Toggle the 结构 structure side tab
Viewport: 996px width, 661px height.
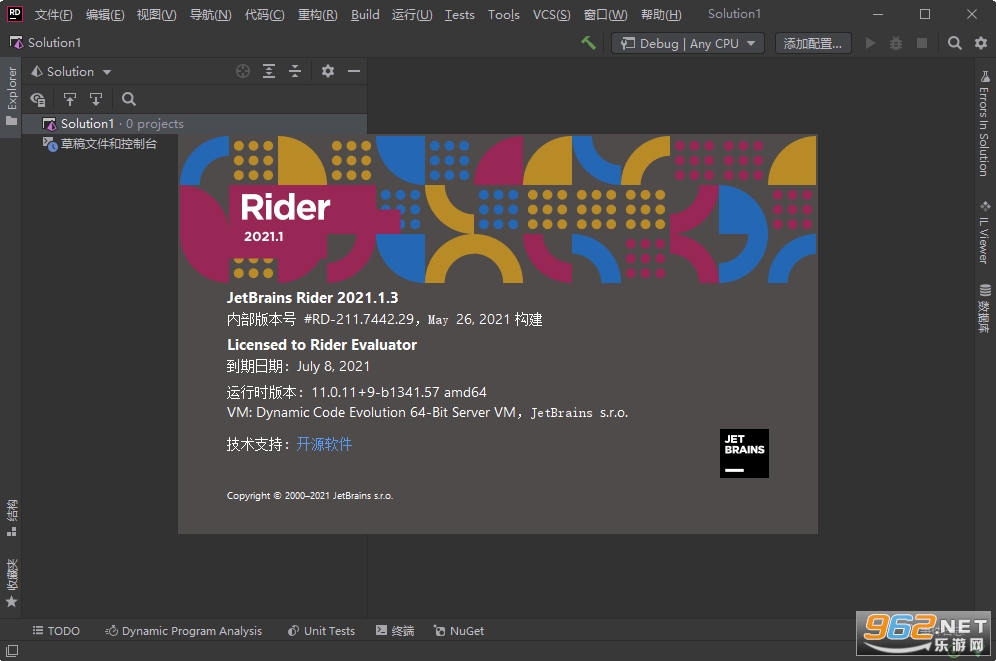(11, 518)
